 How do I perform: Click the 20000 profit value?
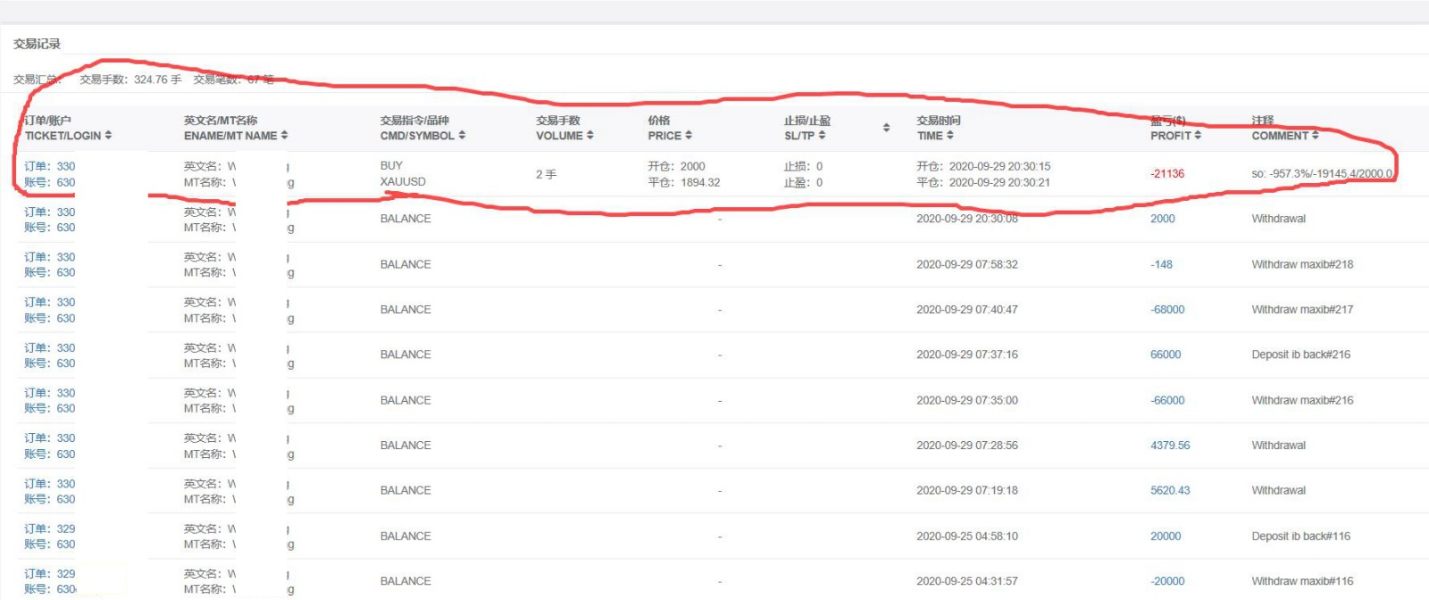pyautogui.click(x=1165, y=536)
